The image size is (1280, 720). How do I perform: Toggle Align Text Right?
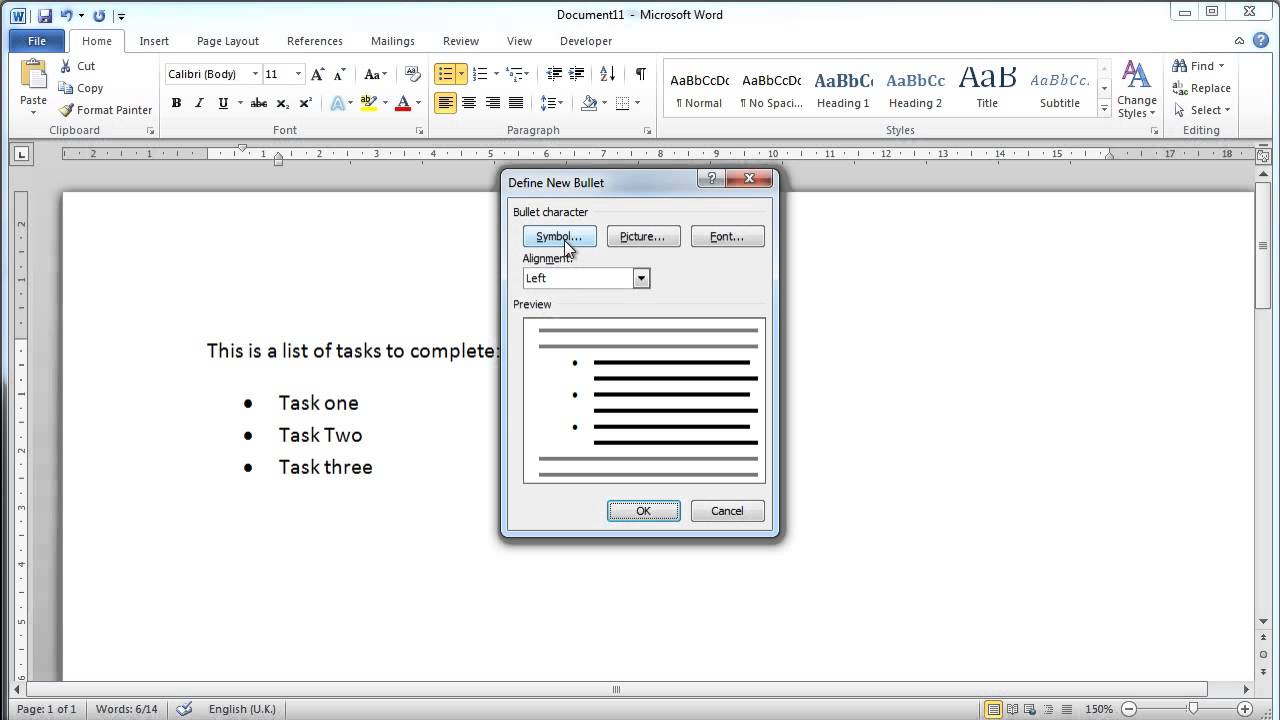click(x=492, y=103)
